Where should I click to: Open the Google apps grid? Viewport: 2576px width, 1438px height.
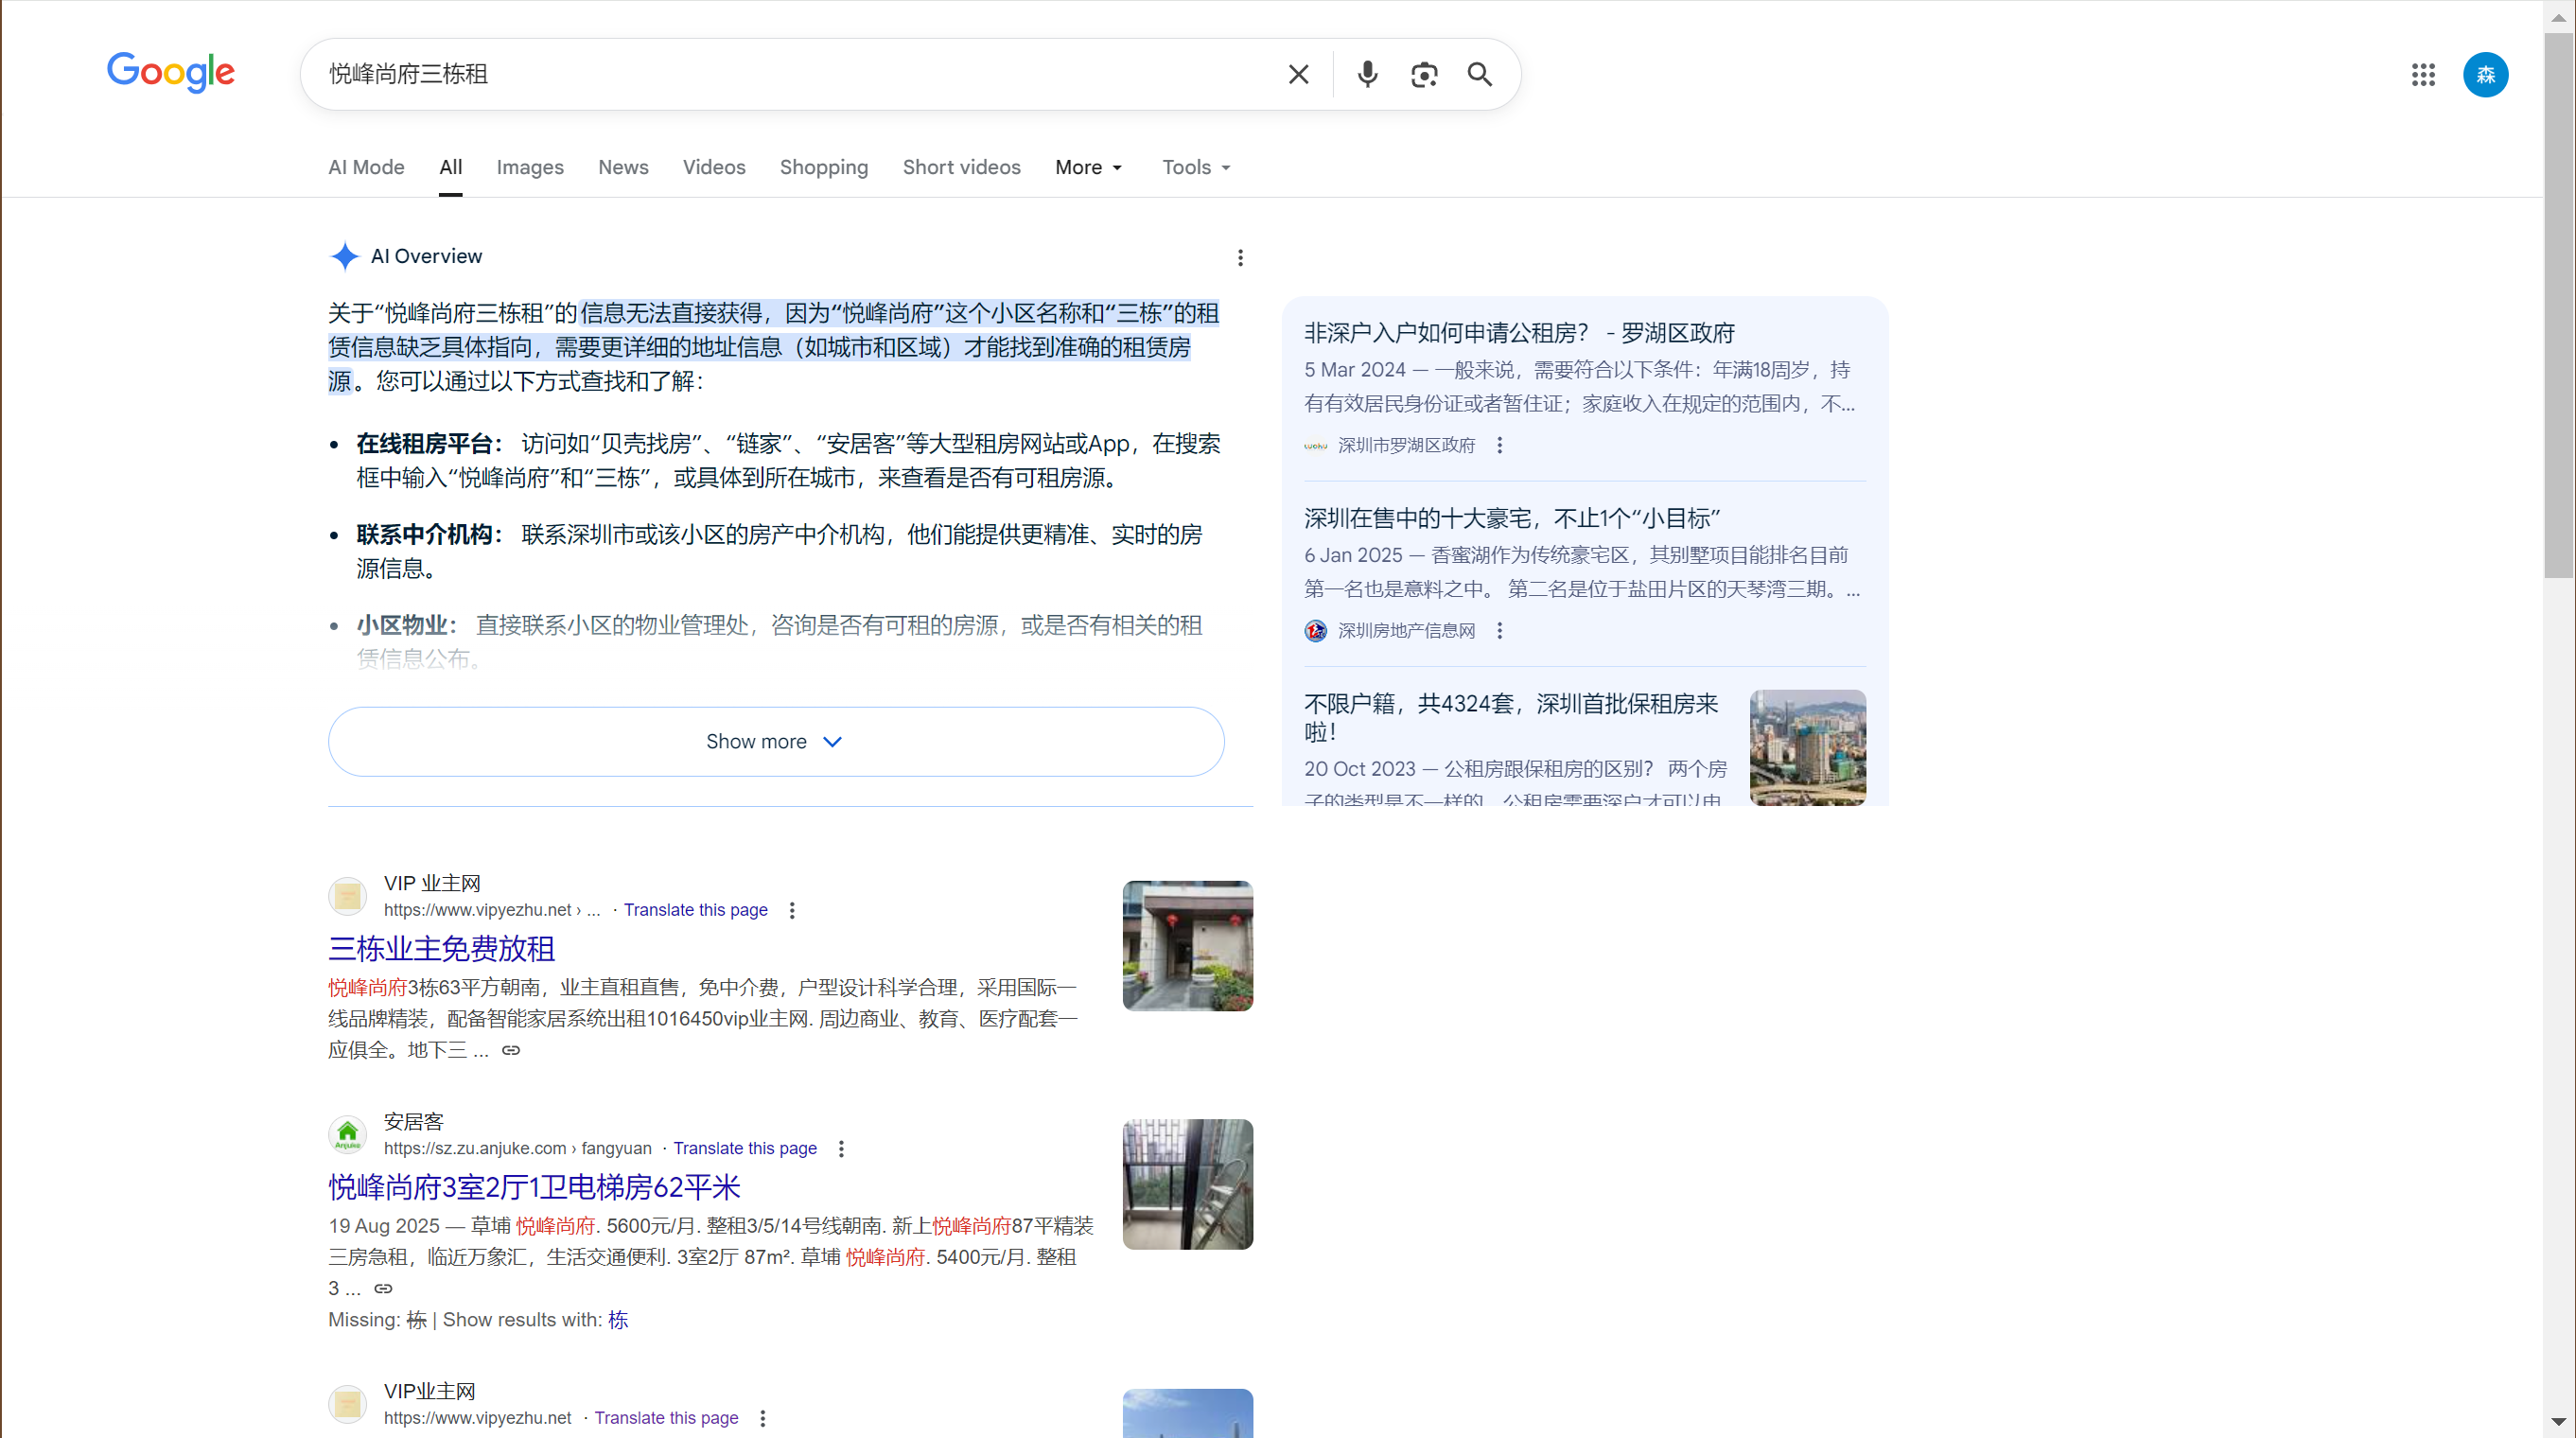pos(2422,74)
